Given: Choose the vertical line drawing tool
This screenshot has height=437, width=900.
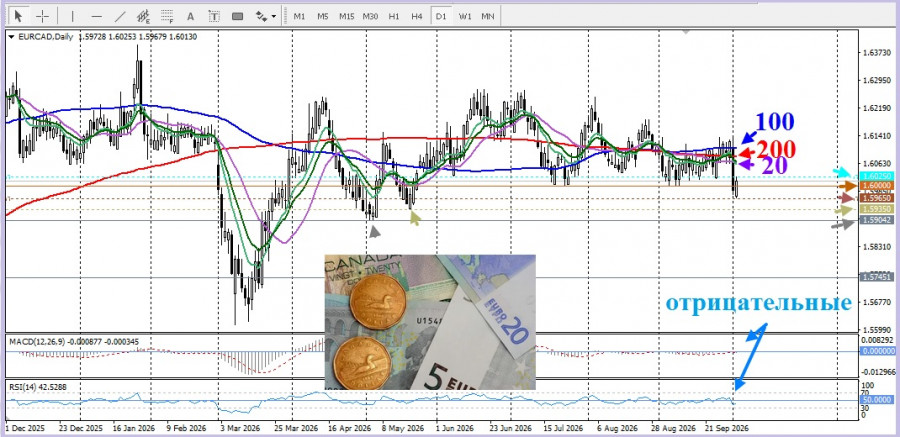Looking at the screenshot, I should (x=72, y=16).
